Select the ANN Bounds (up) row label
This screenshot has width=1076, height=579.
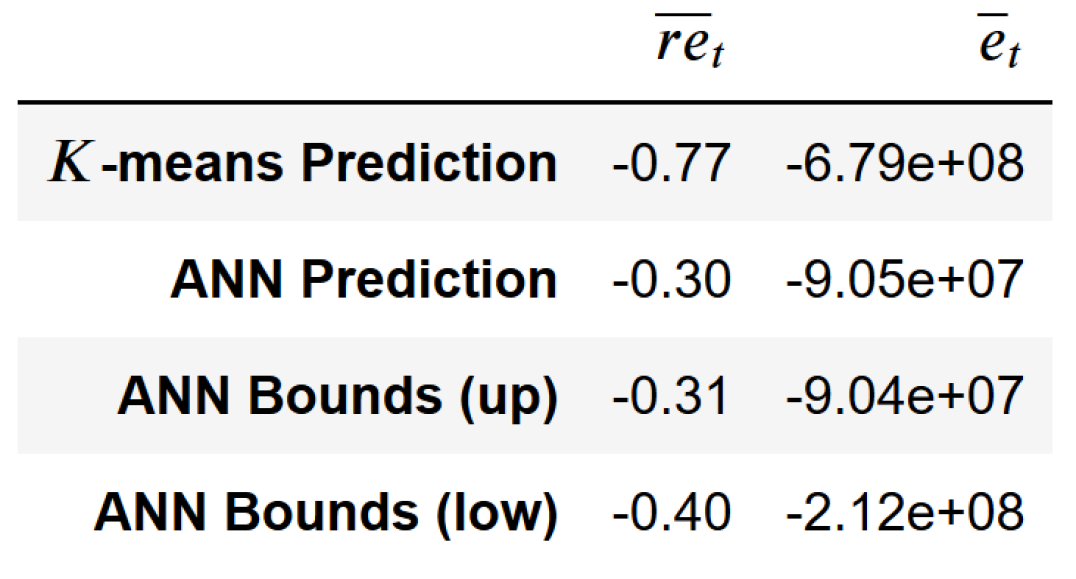point(336,396)
